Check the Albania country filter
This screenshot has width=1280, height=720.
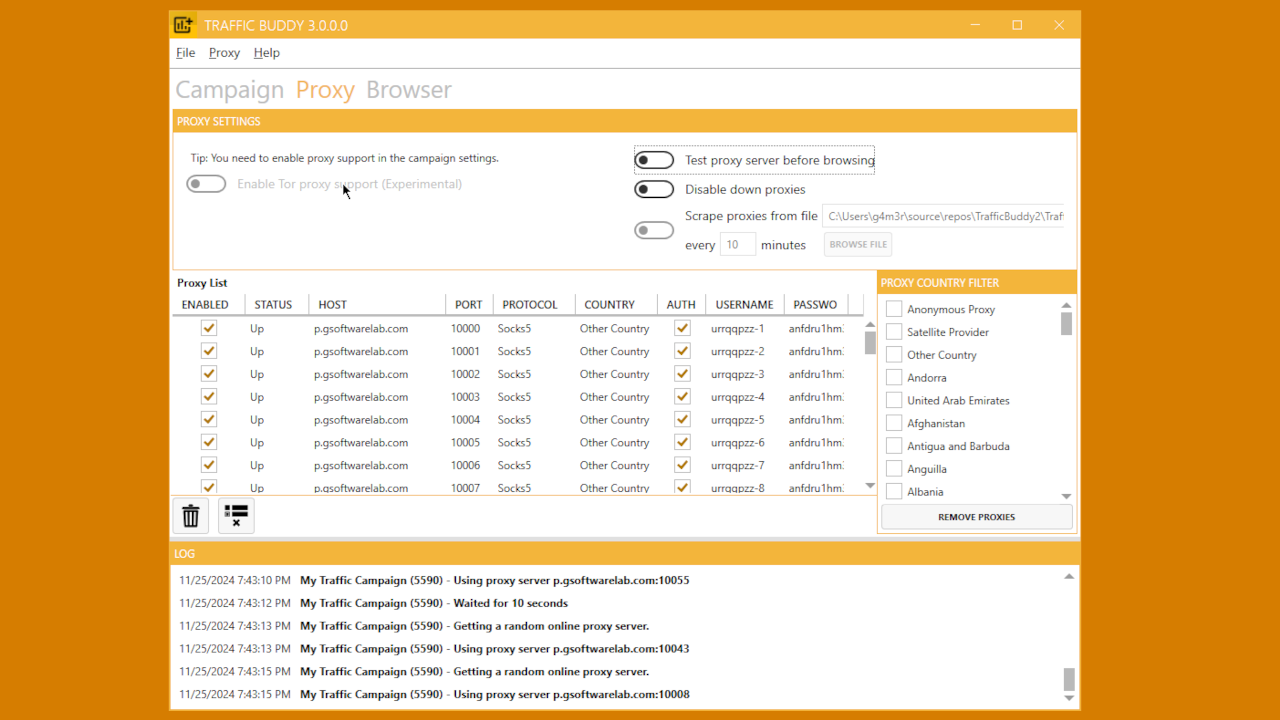click(893, 491)
